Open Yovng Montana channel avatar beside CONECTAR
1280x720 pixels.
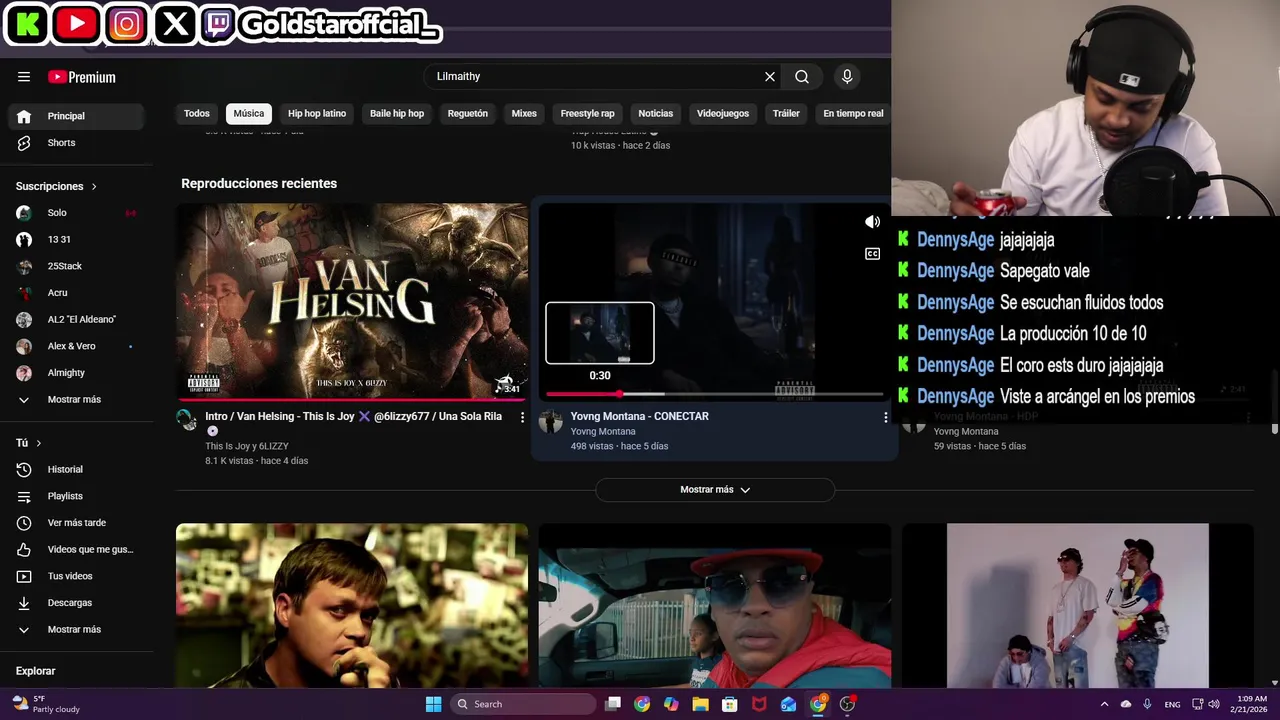(550, 421)
